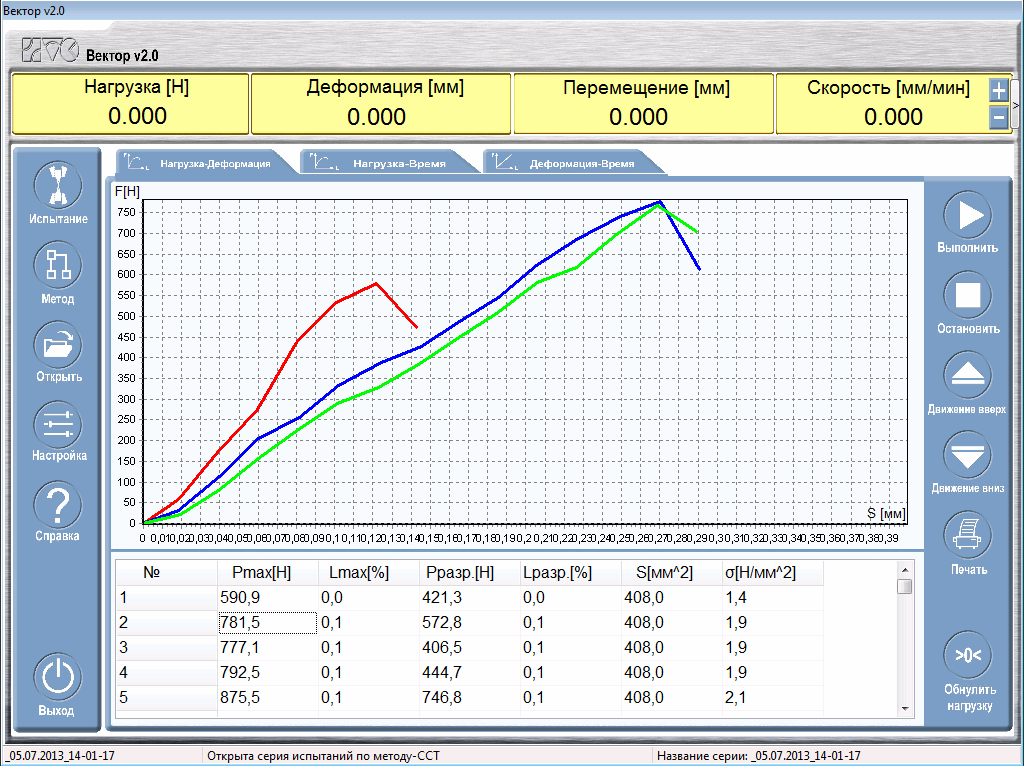Click the F[H] axis label
This screenshot has width=1024, height=766.
click(127, 191)
